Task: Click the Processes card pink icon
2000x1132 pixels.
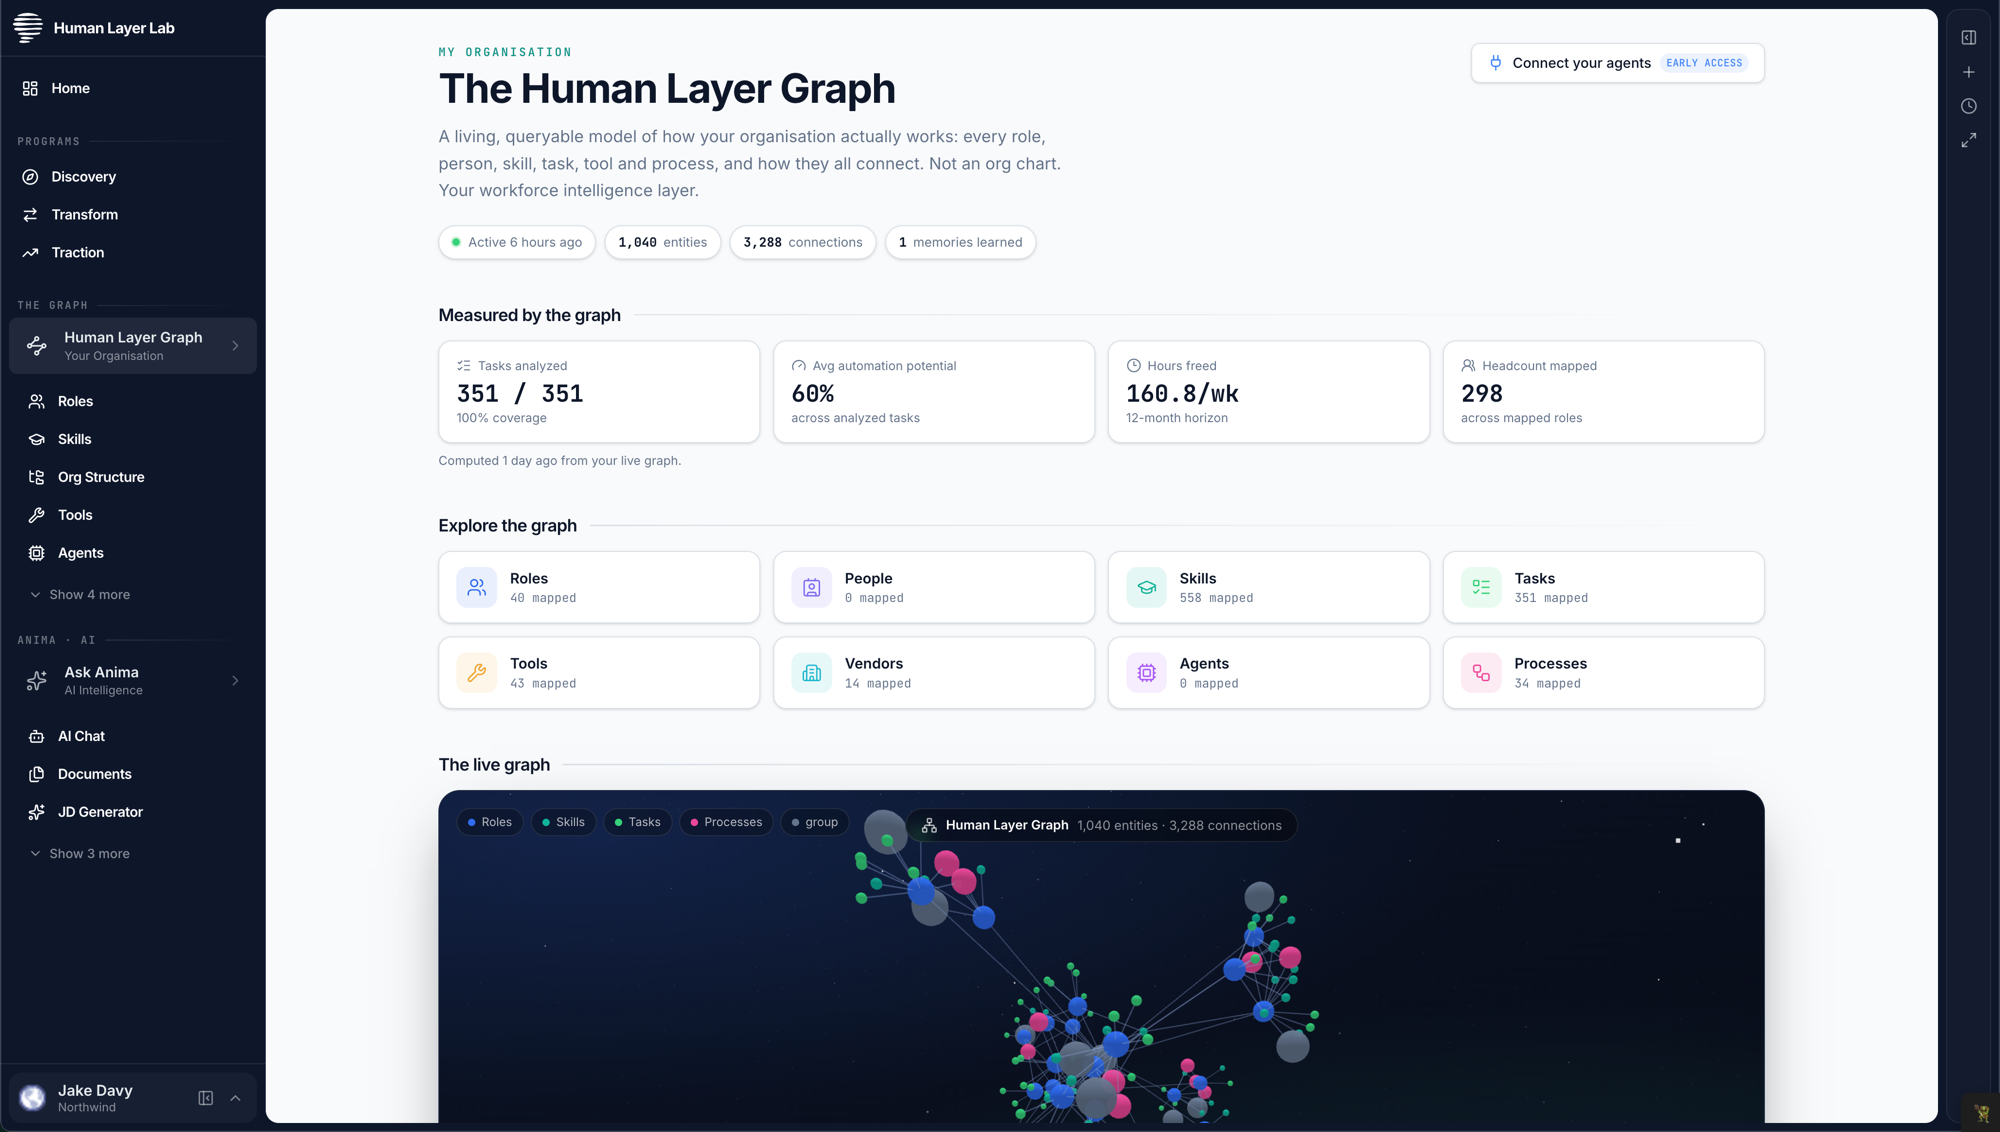Action: (x=1481, y=673)
